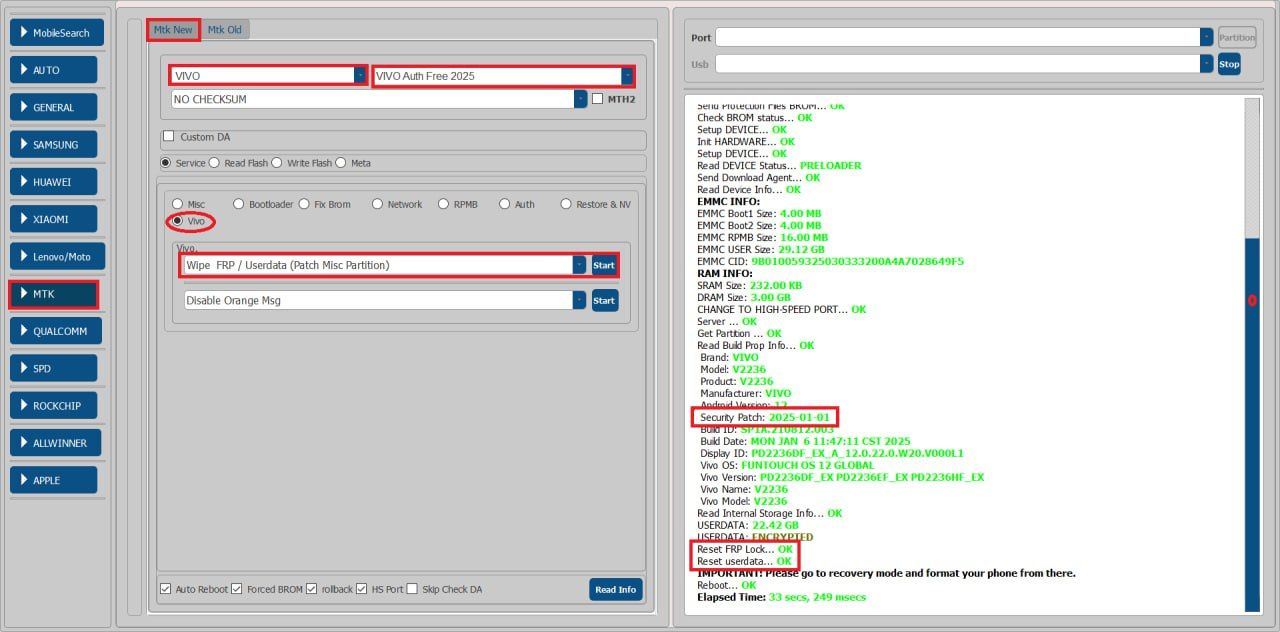
Task: Open the NO CHECKSUM dropdown
Action: click(580, 99)
